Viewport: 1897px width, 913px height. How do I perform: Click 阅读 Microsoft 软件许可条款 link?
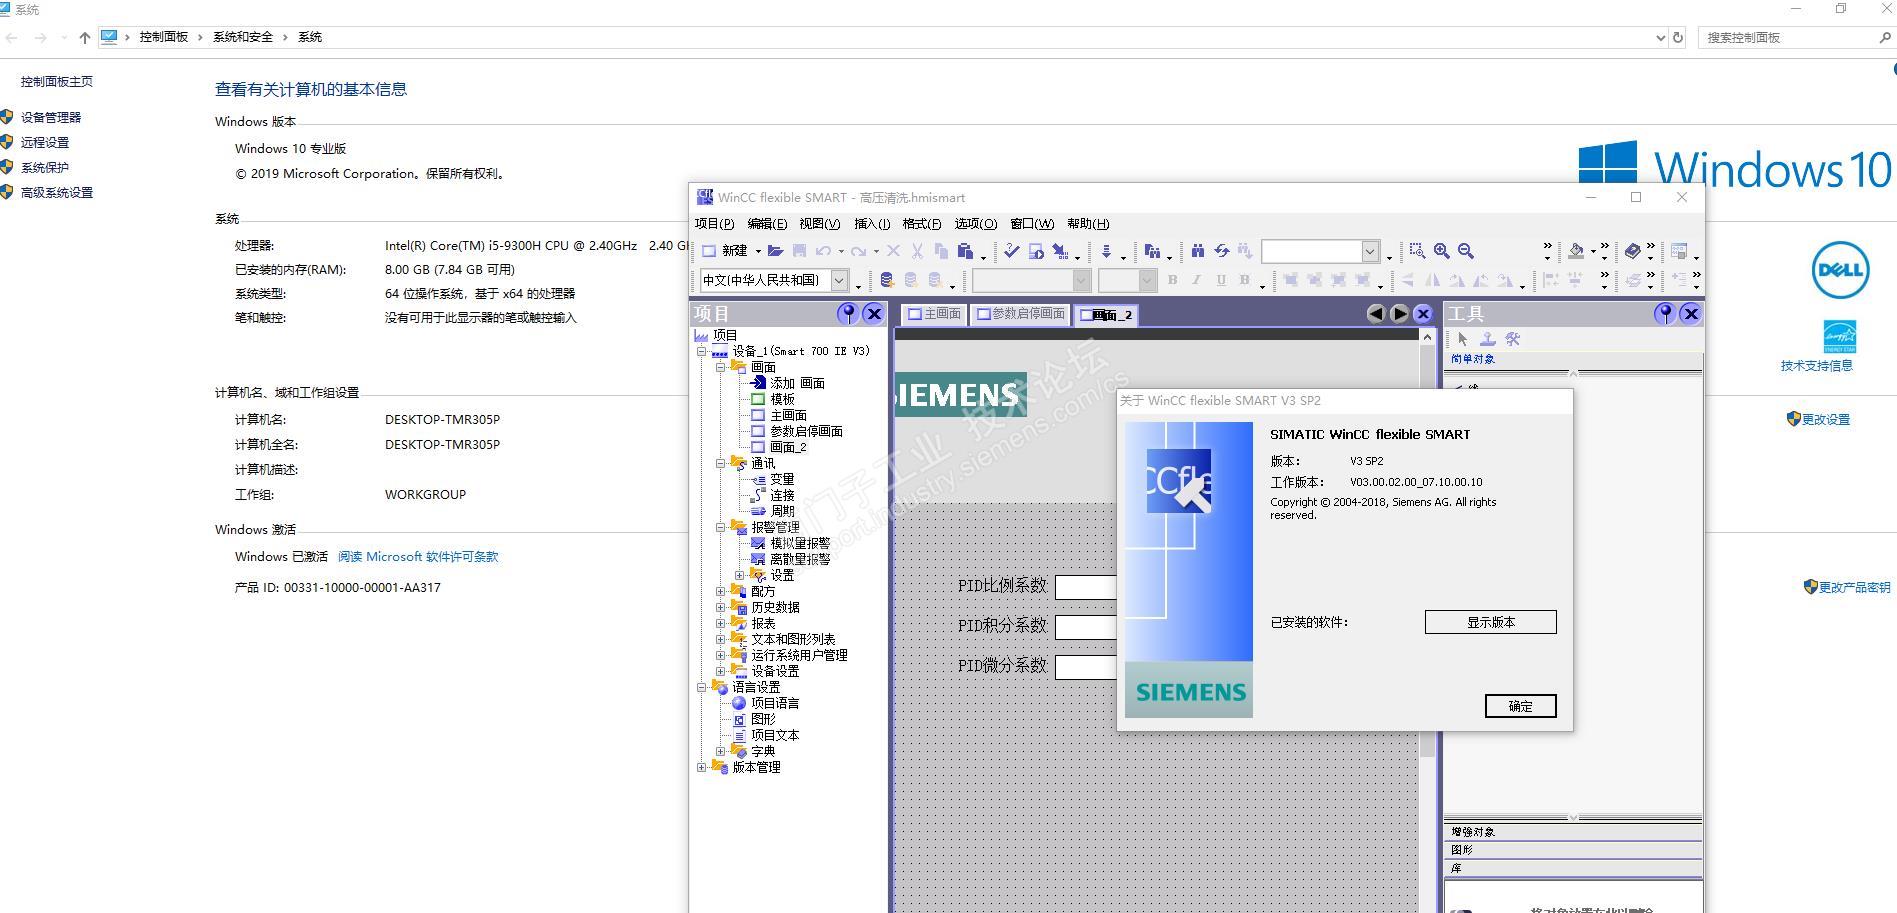coord(418,557)
